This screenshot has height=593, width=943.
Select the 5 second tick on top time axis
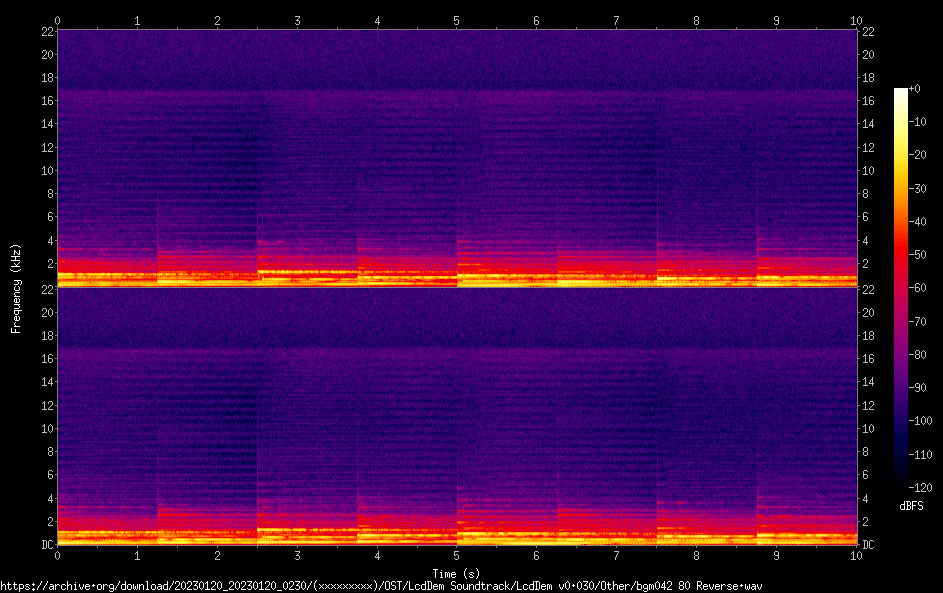(457, 20)
